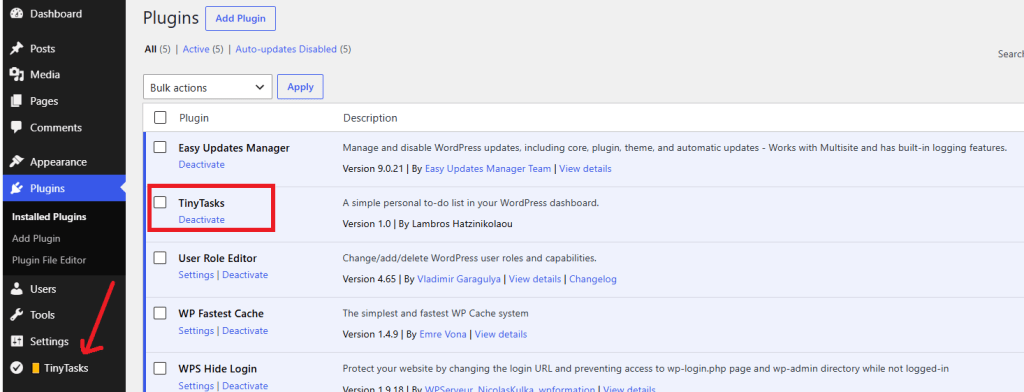Open WPS Hide Login Settings link
The width and height of the screenshot is (1024, 392).
(196, 385)
